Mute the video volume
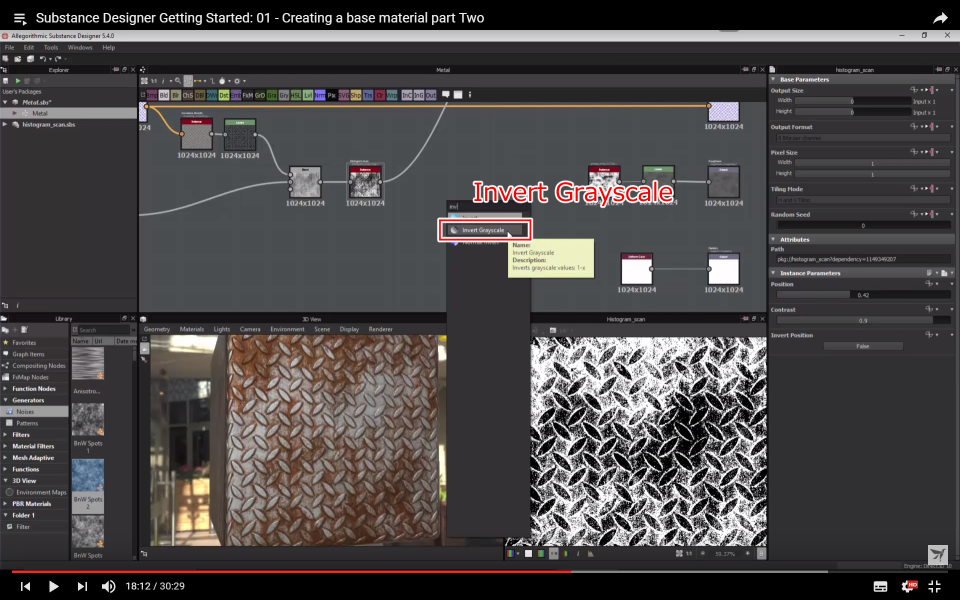The height and width of the screenshot is (600, 960). [x=108, y=586]
